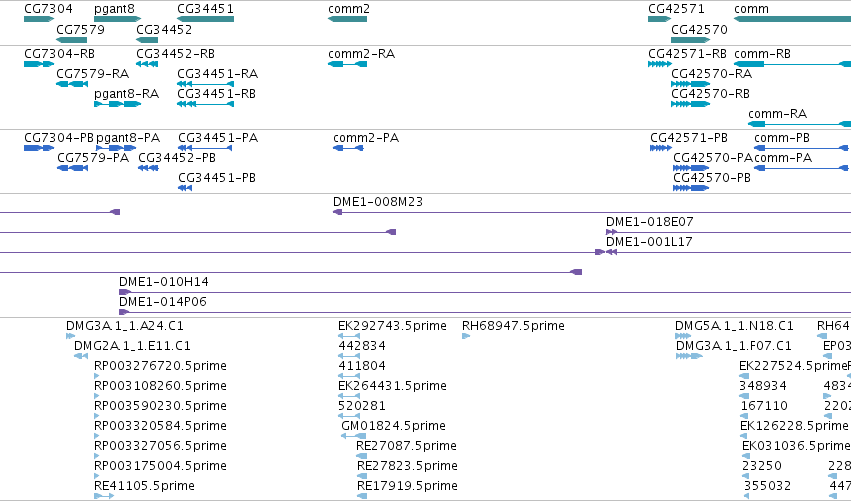The width and height of the screenshot is (851, 501).
Task: Click EST RP003320584.5prime
Action: [97, 436]
